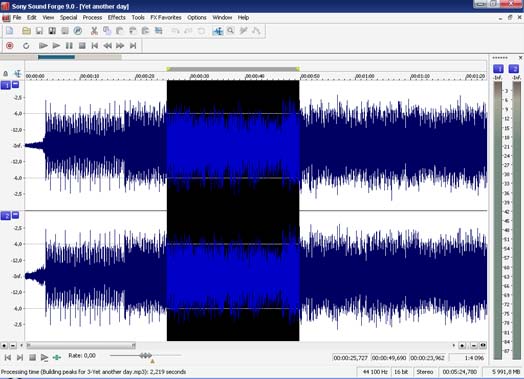Open the Effects menu
The width and height of the screenshot is (524, 379).
click(x=116, y=18)
